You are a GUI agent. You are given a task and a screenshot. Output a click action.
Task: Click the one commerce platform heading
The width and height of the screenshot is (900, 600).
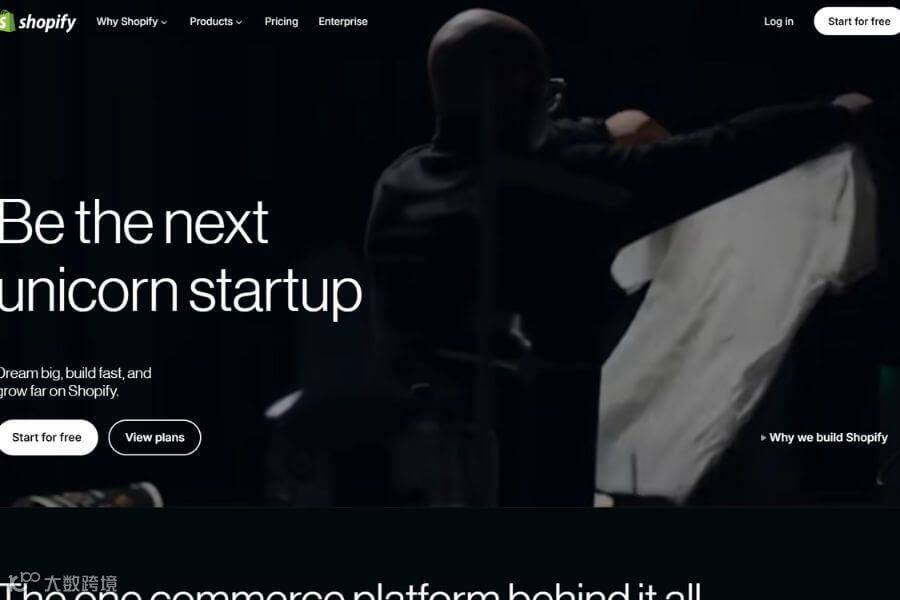click(350, 590)
